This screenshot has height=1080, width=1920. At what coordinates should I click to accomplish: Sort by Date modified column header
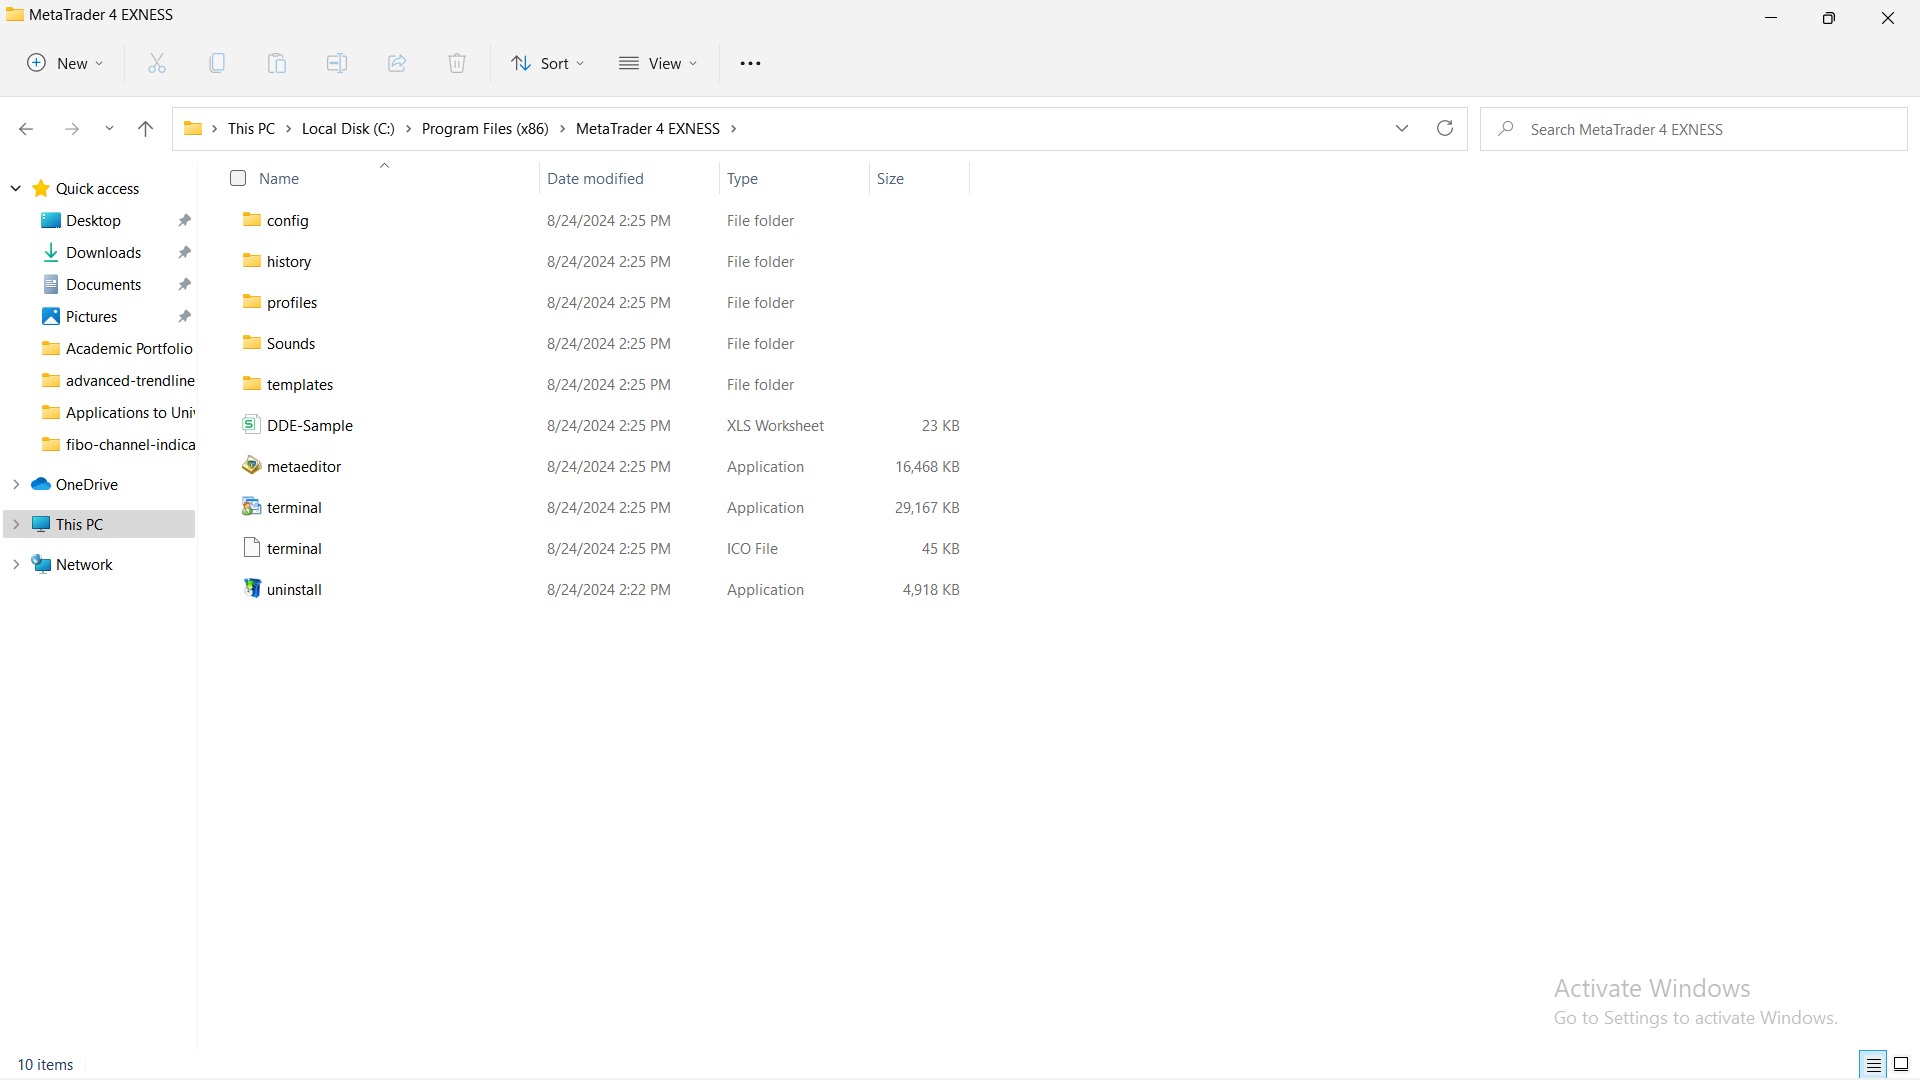(x=595, y=179)
